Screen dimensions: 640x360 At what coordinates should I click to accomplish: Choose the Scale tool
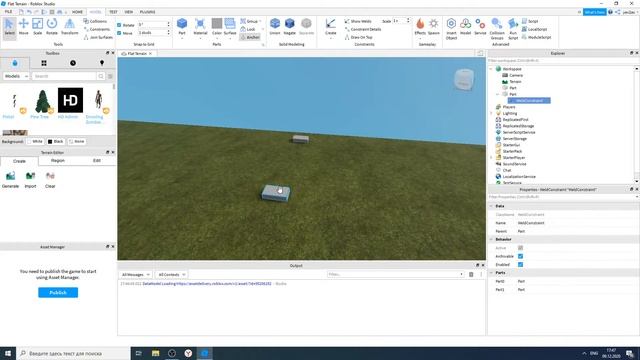(x=38, y=26)
